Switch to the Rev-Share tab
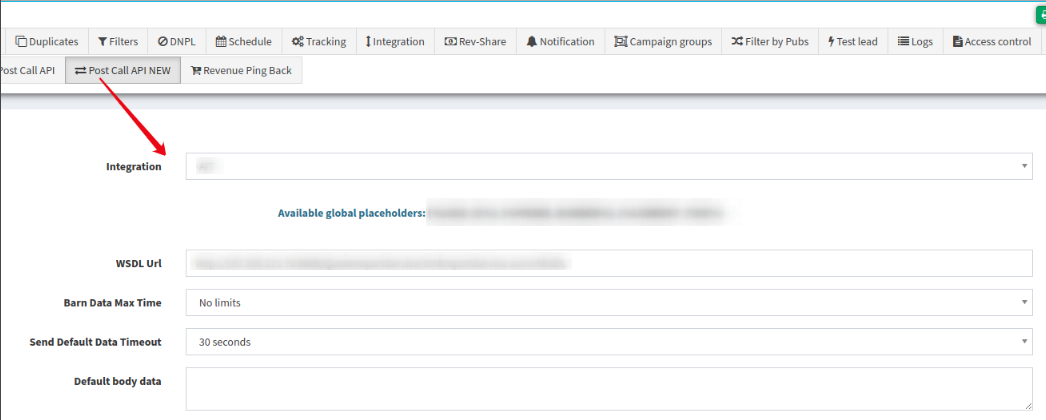 coord(475,42)
